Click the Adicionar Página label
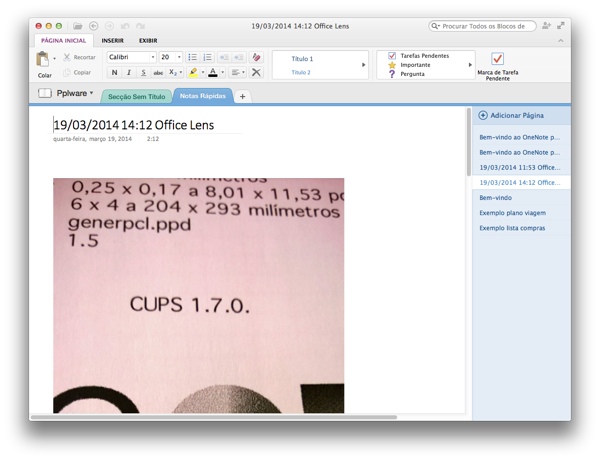 coord(517,115)
